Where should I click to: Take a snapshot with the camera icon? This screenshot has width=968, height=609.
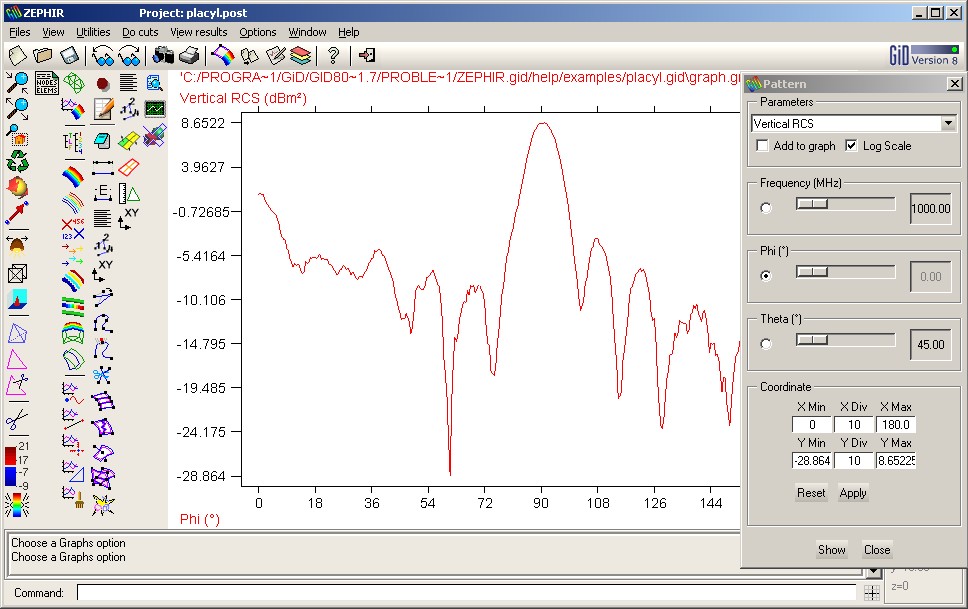[x=163, y=56]
